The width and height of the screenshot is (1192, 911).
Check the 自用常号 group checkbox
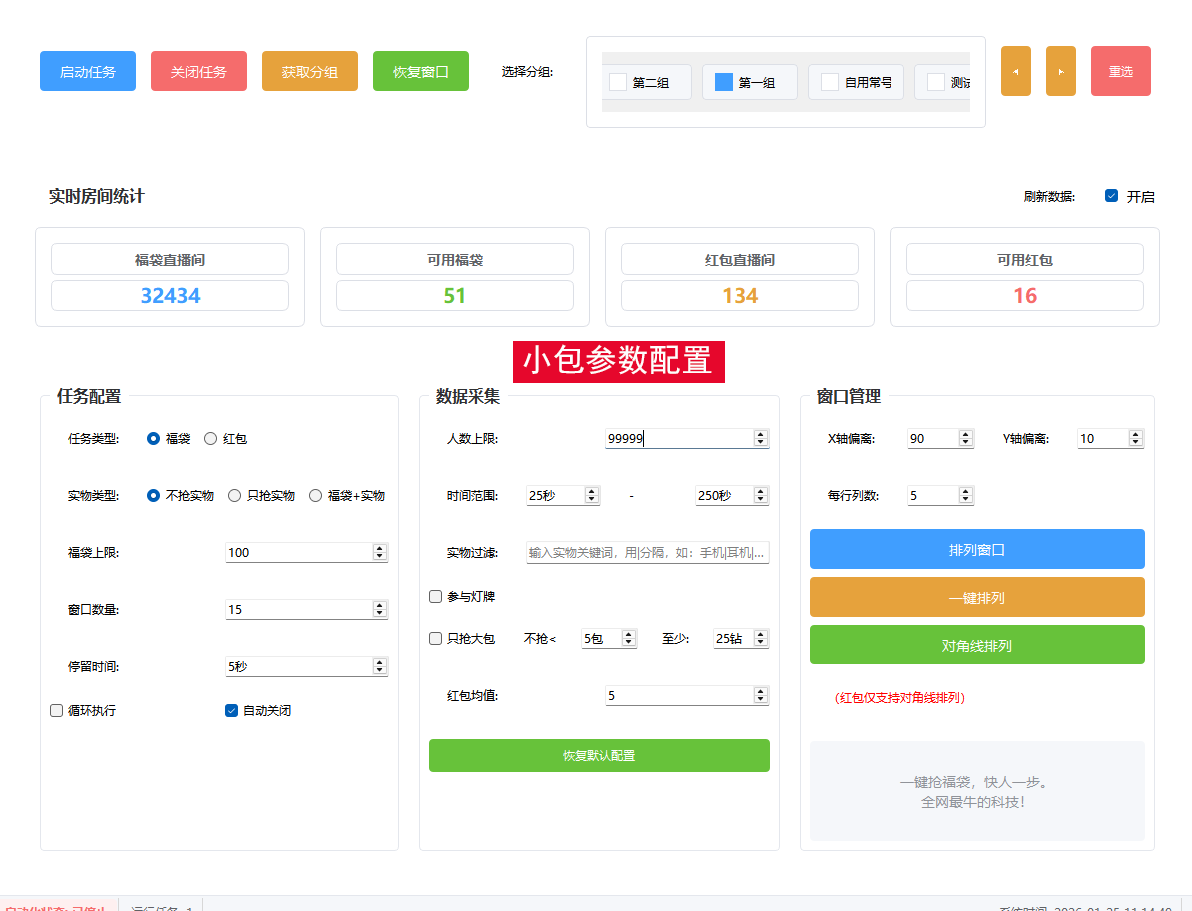pyautogui.click(x=830, y=82)
